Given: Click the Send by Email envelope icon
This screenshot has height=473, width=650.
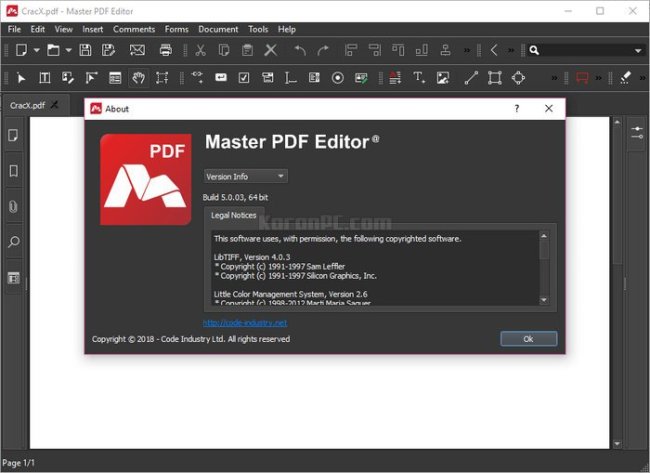Looking at the screenshot, I should coord(137,50).
